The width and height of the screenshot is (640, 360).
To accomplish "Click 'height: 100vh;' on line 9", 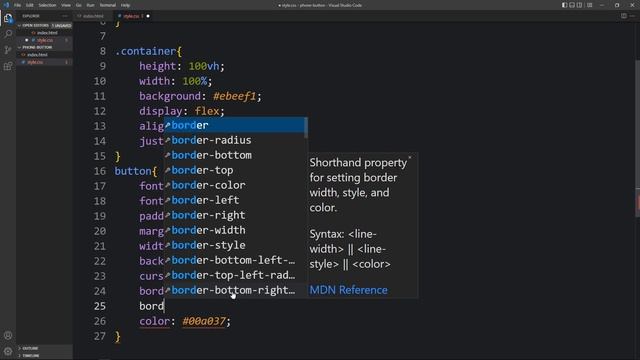I will (182, 66).
